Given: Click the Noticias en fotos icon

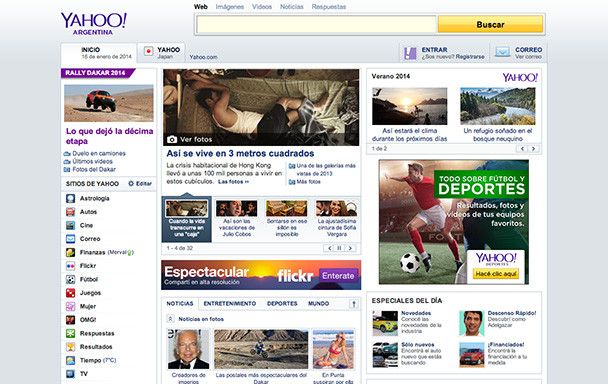Looking at the screenshot, I should tap(170, 319).
